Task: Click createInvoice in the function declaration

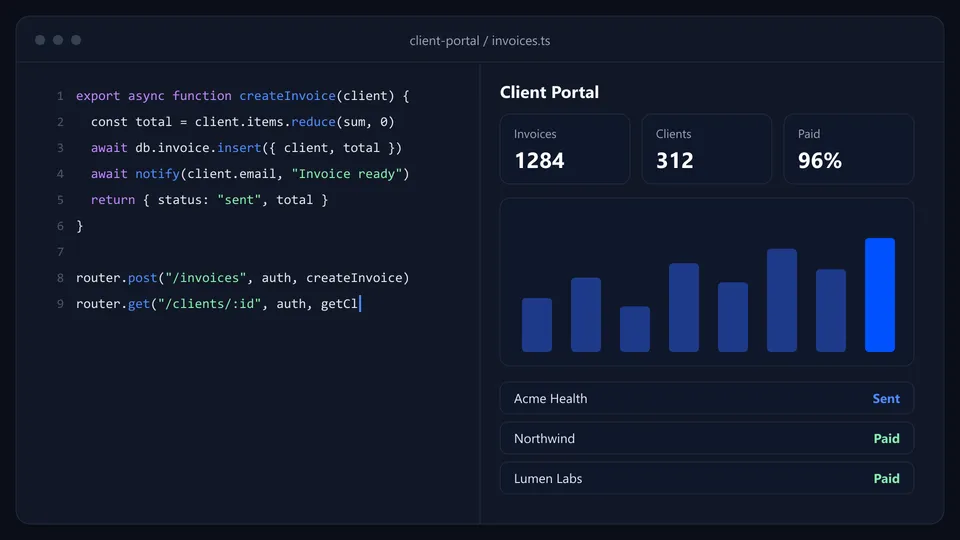Action: click(x=287, y=96)
